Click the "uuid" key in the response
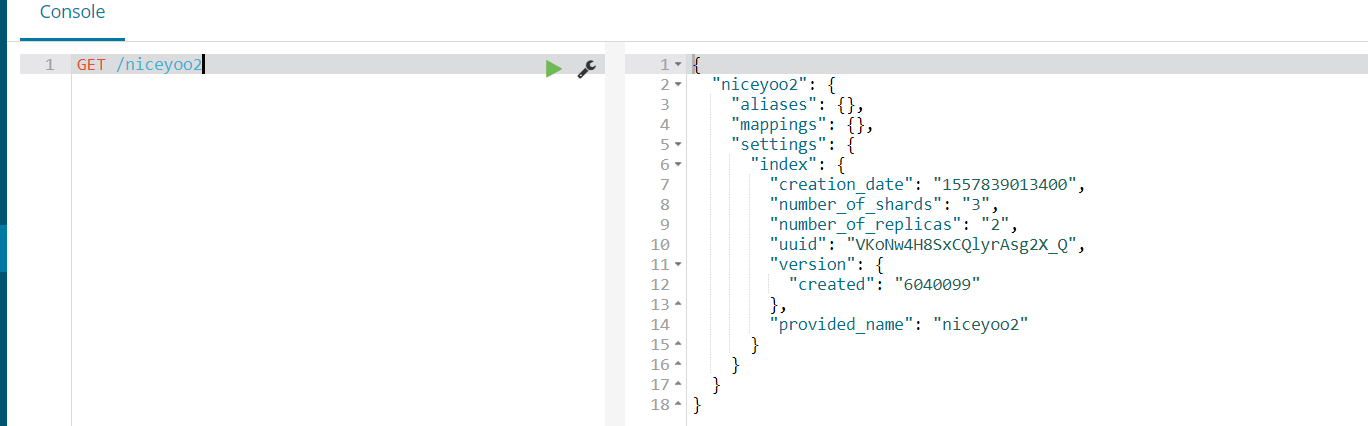This screenshot has width=1368, height=426. point(799,245)
